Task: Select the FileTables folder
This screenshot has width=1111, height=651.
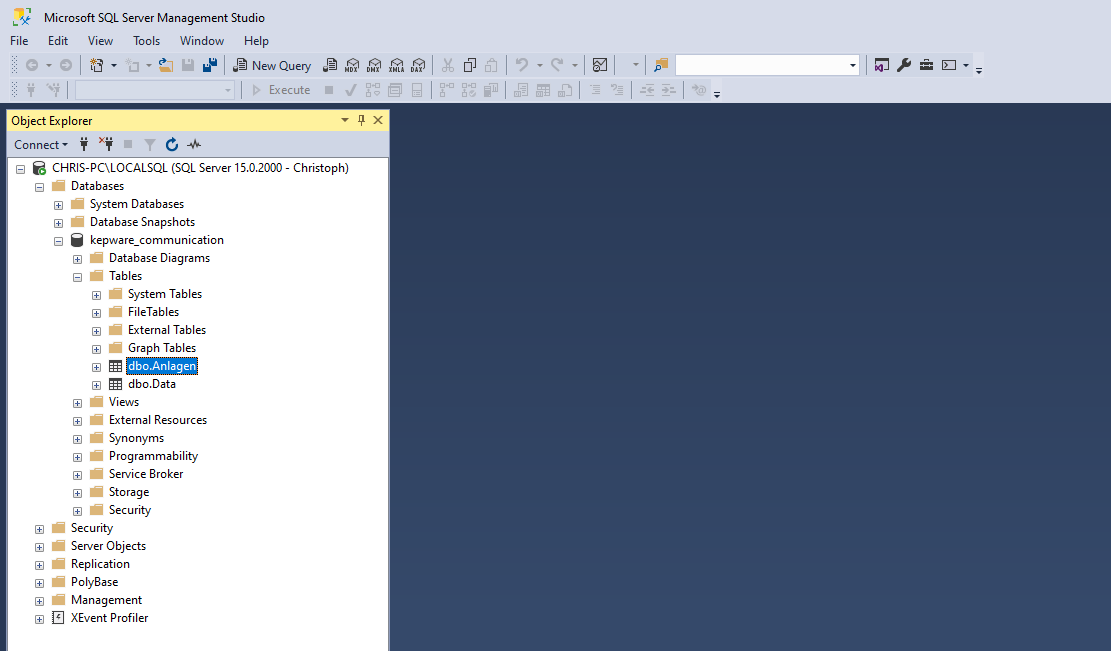Action: point(153,312)
